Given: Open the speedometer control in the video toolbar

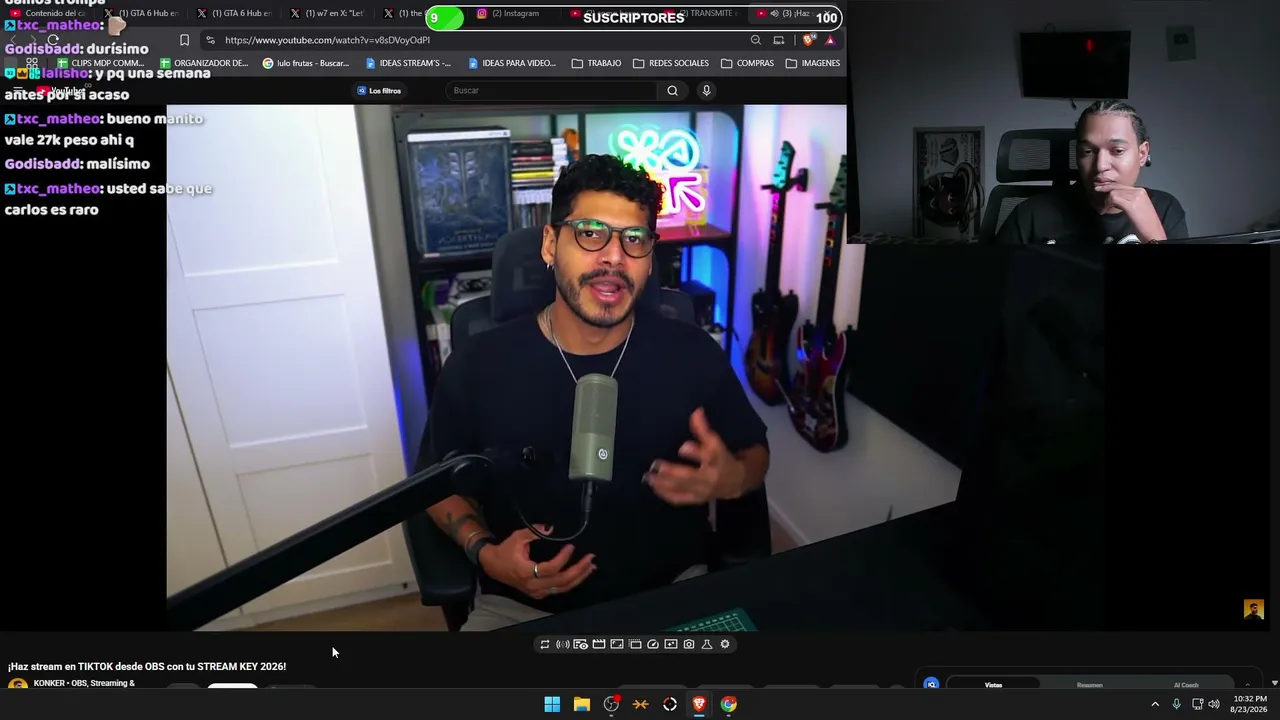Looking at the screenshot, I should coord(653,645).
